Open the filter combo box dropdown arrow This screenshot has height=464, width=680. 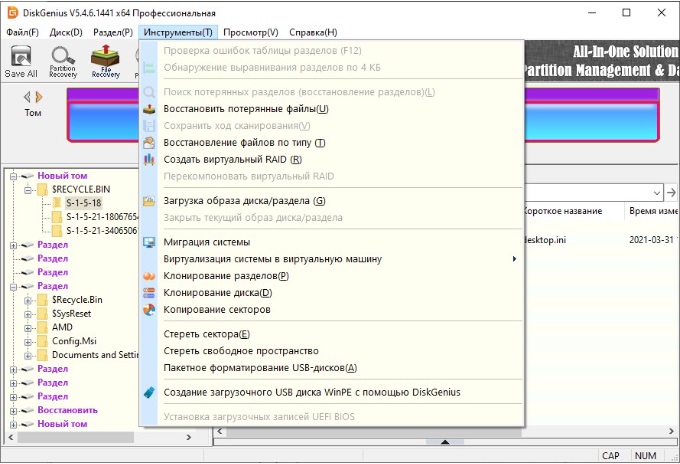(657, 192)
